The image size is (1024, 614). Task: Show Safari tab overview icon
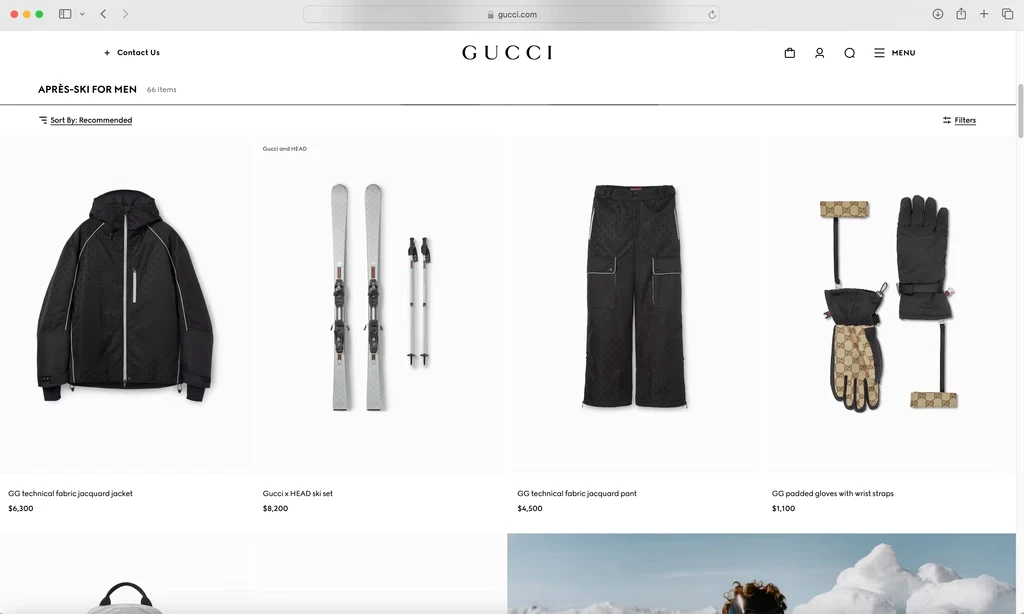(x=1008, y=14)
